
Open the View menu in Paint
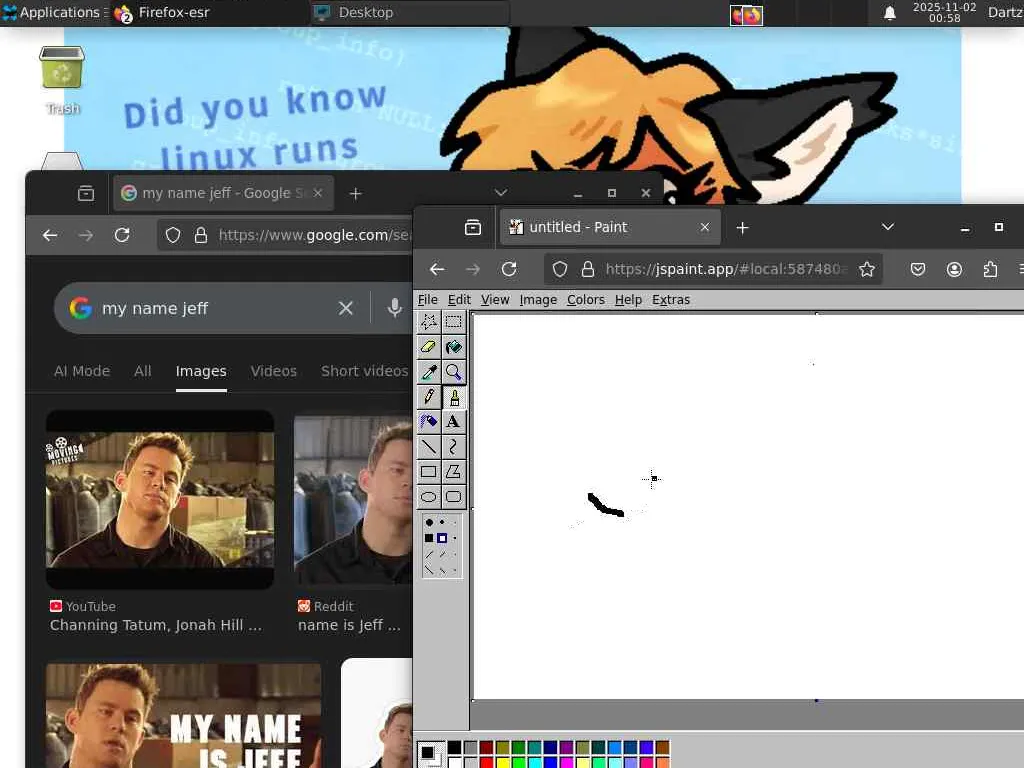(x=495, y=300)
